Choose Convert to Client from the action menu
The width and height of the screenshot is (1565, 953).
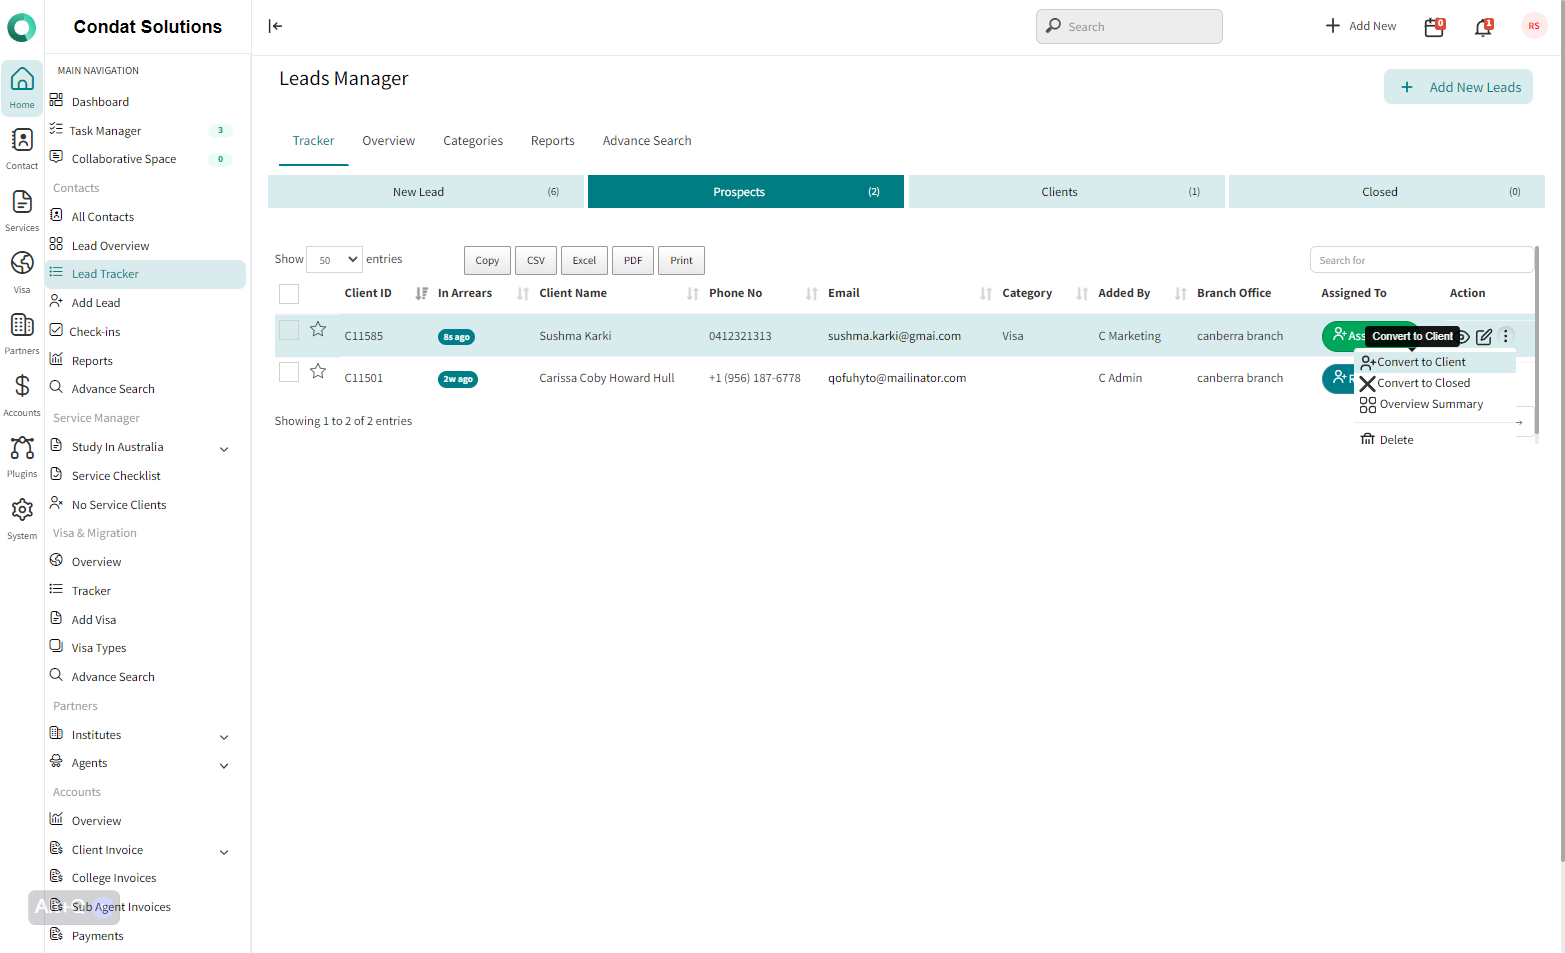pyautogui.click(x=1435, y=362)
